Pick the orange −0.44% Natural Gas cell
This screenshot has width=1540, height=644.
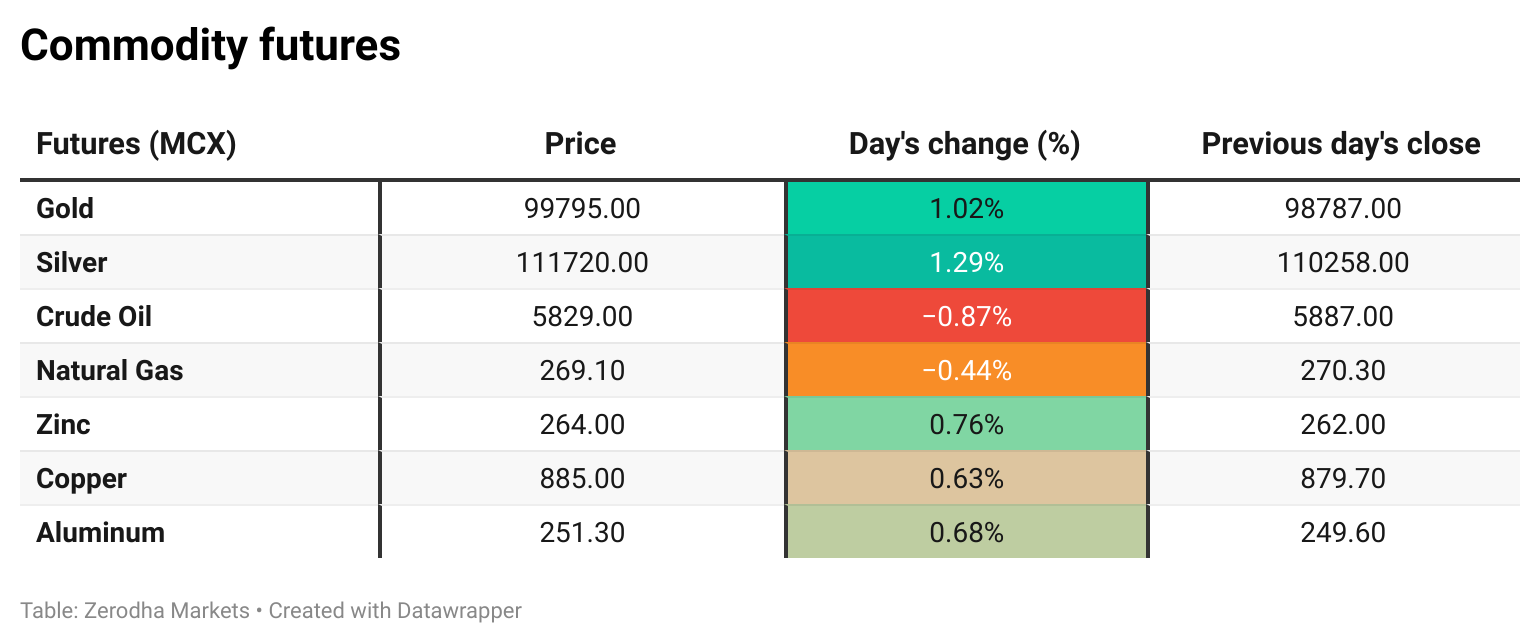point(966,371)
